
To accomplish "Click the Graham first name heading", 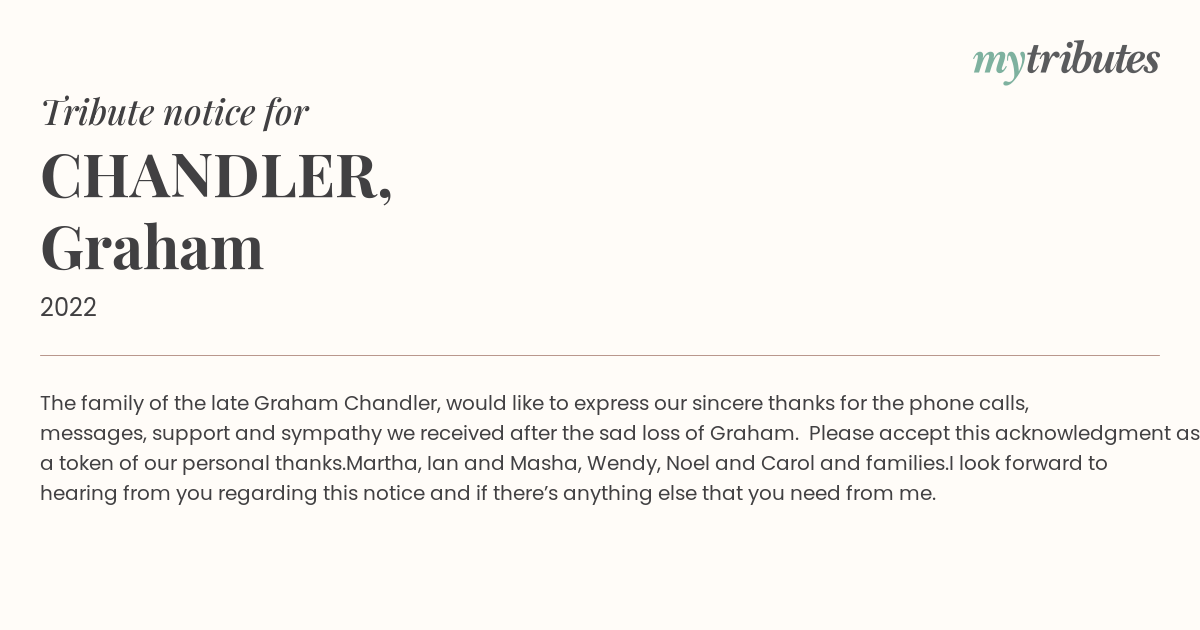I will pyautogui.click(x=152, y=248).
